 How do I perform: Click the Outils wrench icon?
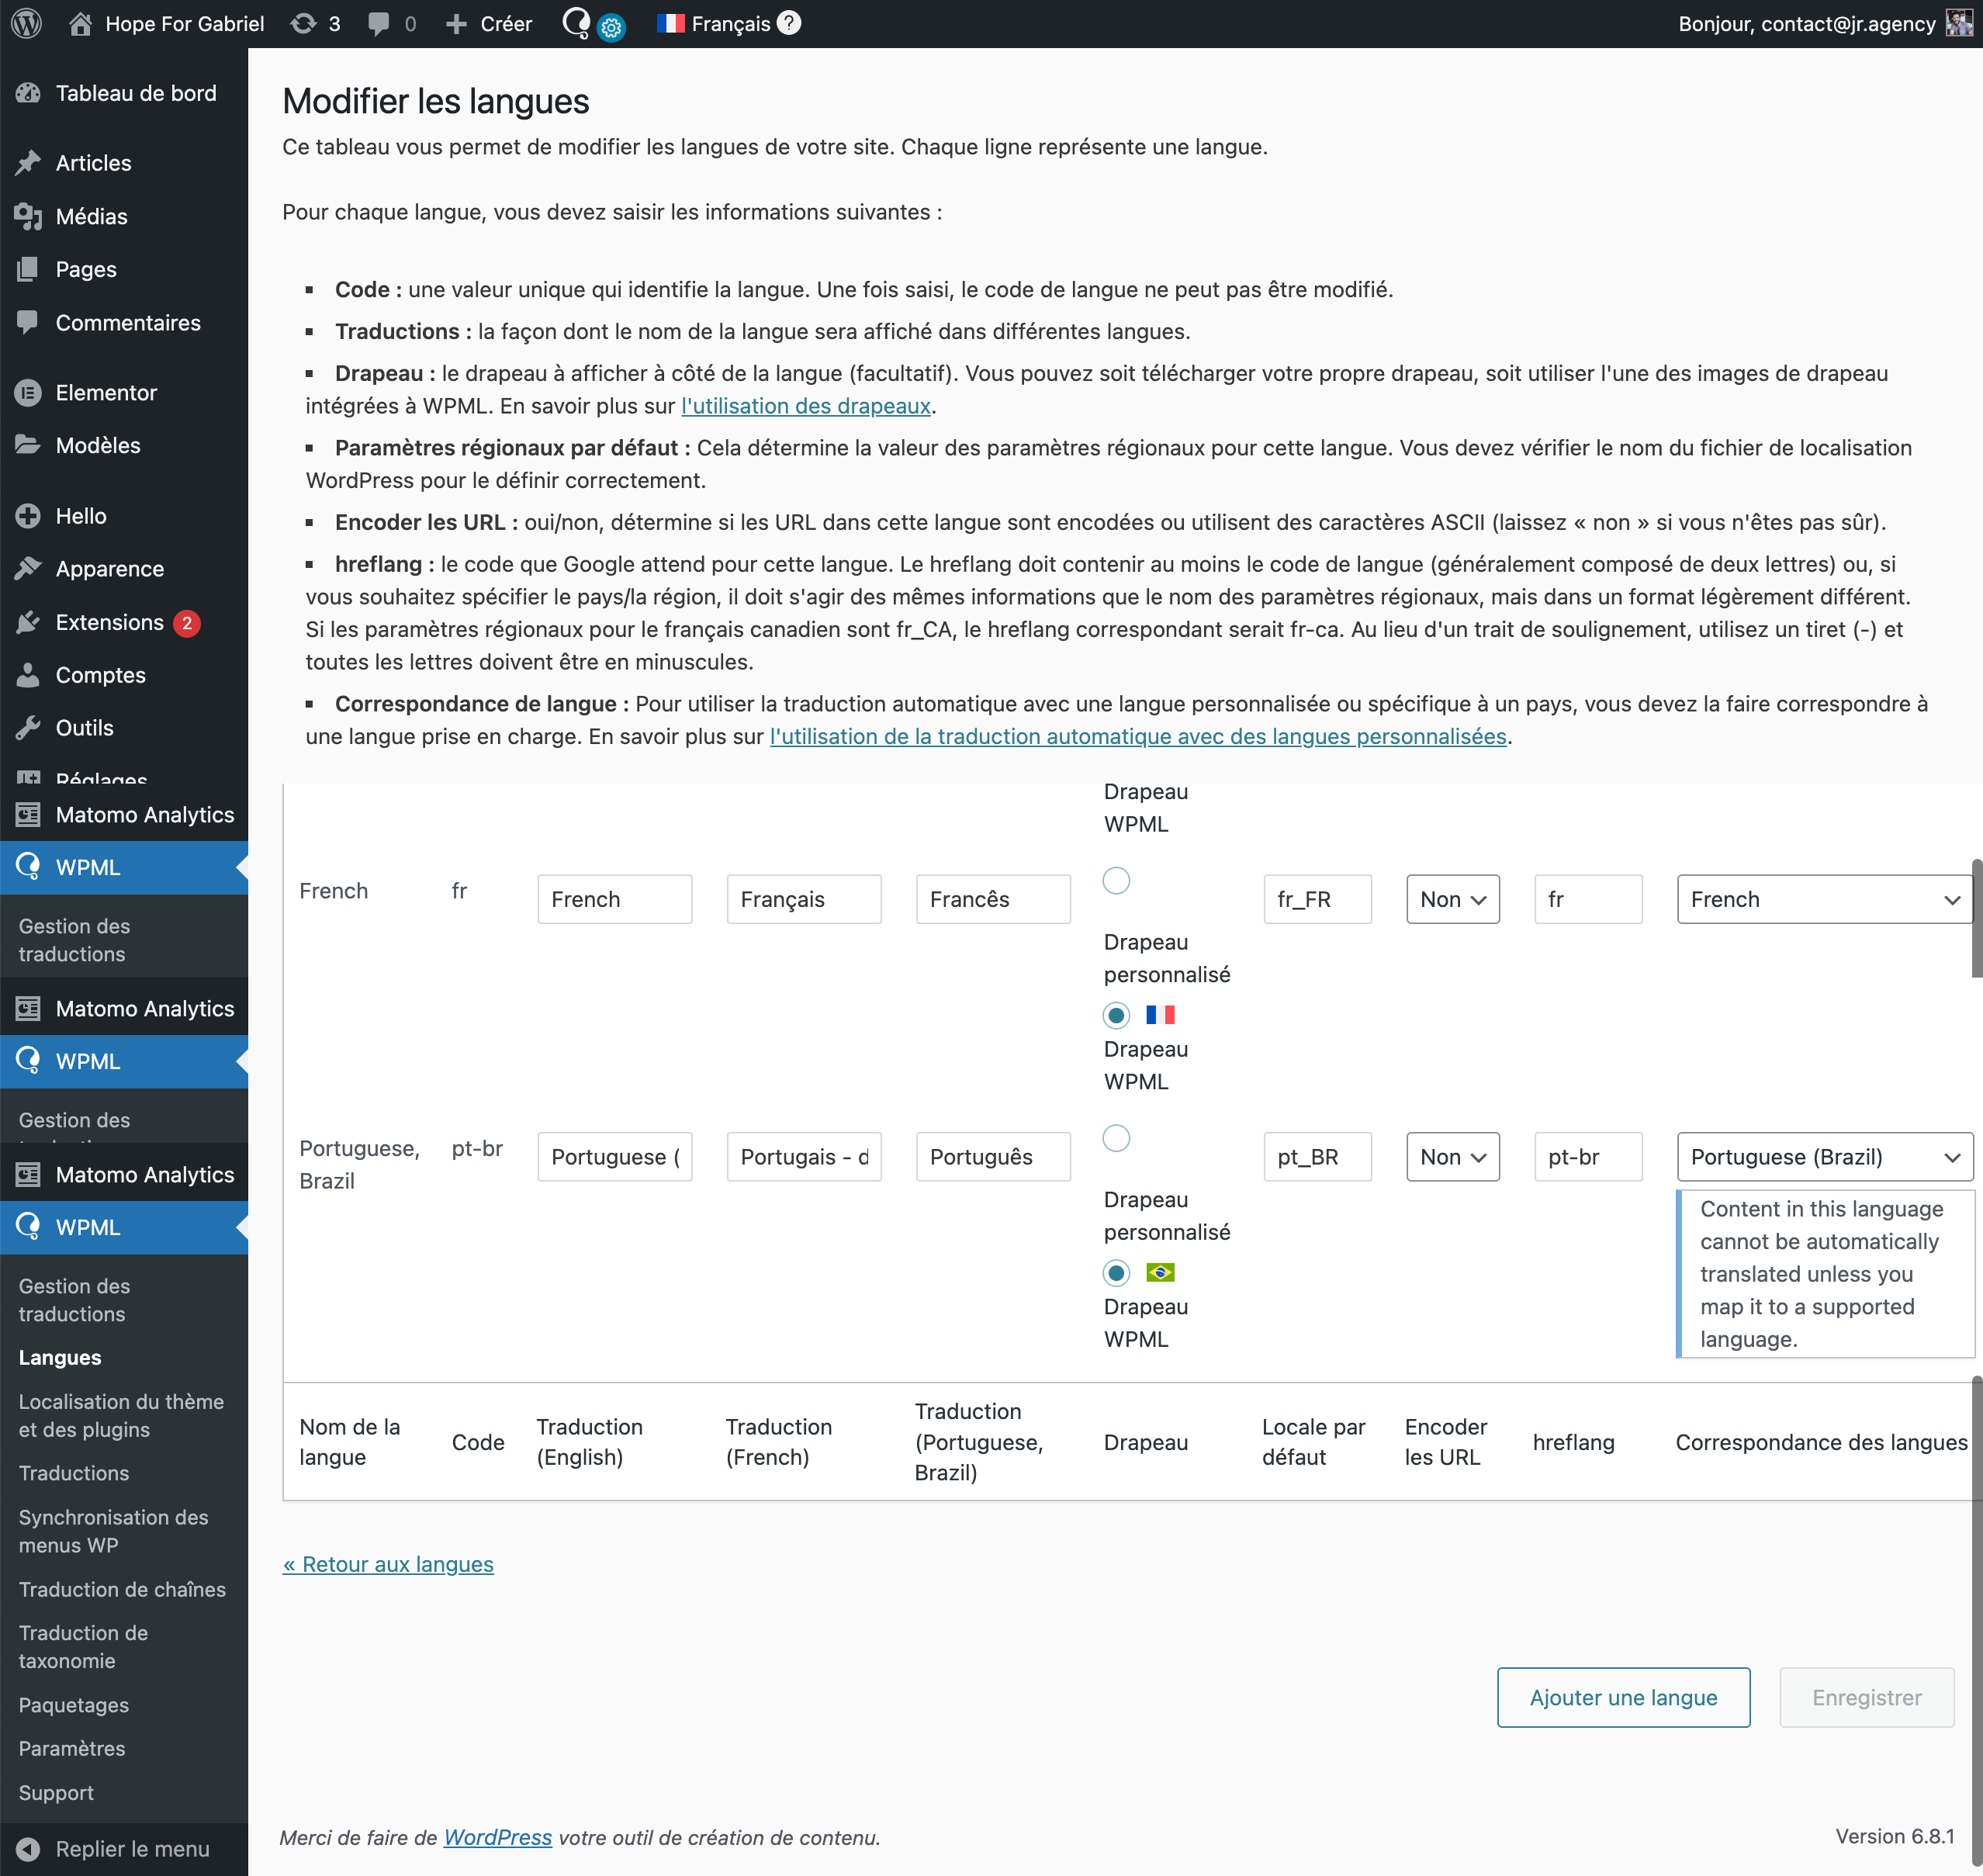(x=28, y=727)
